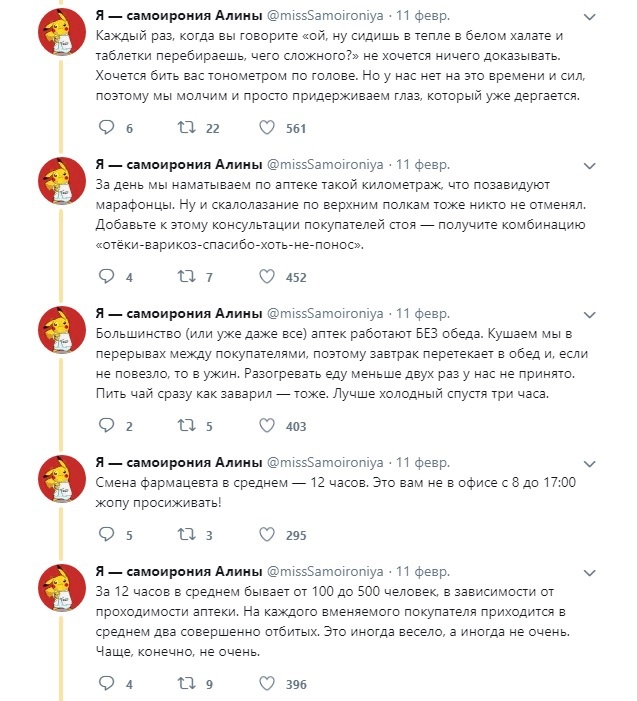Like the tweet with 295 likes

point(267,535)
